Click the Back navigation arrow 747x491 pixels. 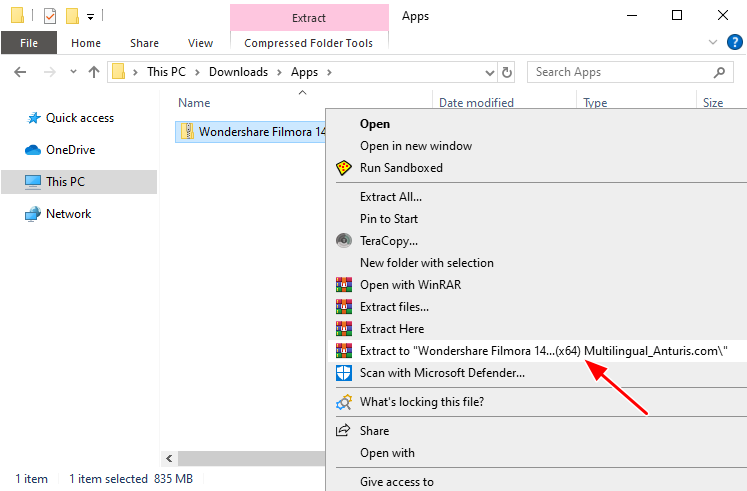(x=21, y=72)
